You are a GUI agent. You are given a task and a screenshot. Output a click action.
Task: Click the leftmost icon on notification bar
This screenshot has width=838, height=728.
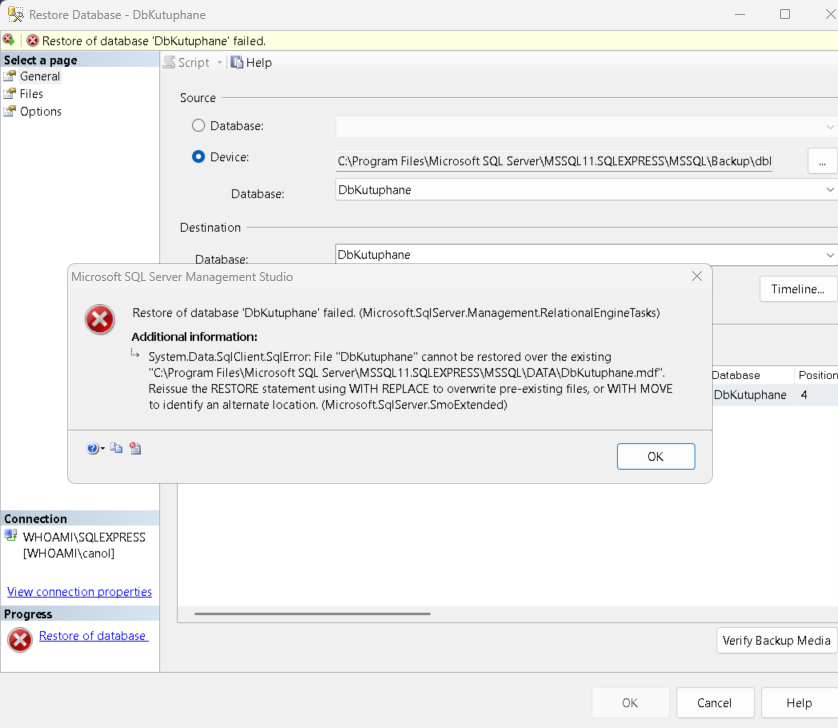click(8, 39)
